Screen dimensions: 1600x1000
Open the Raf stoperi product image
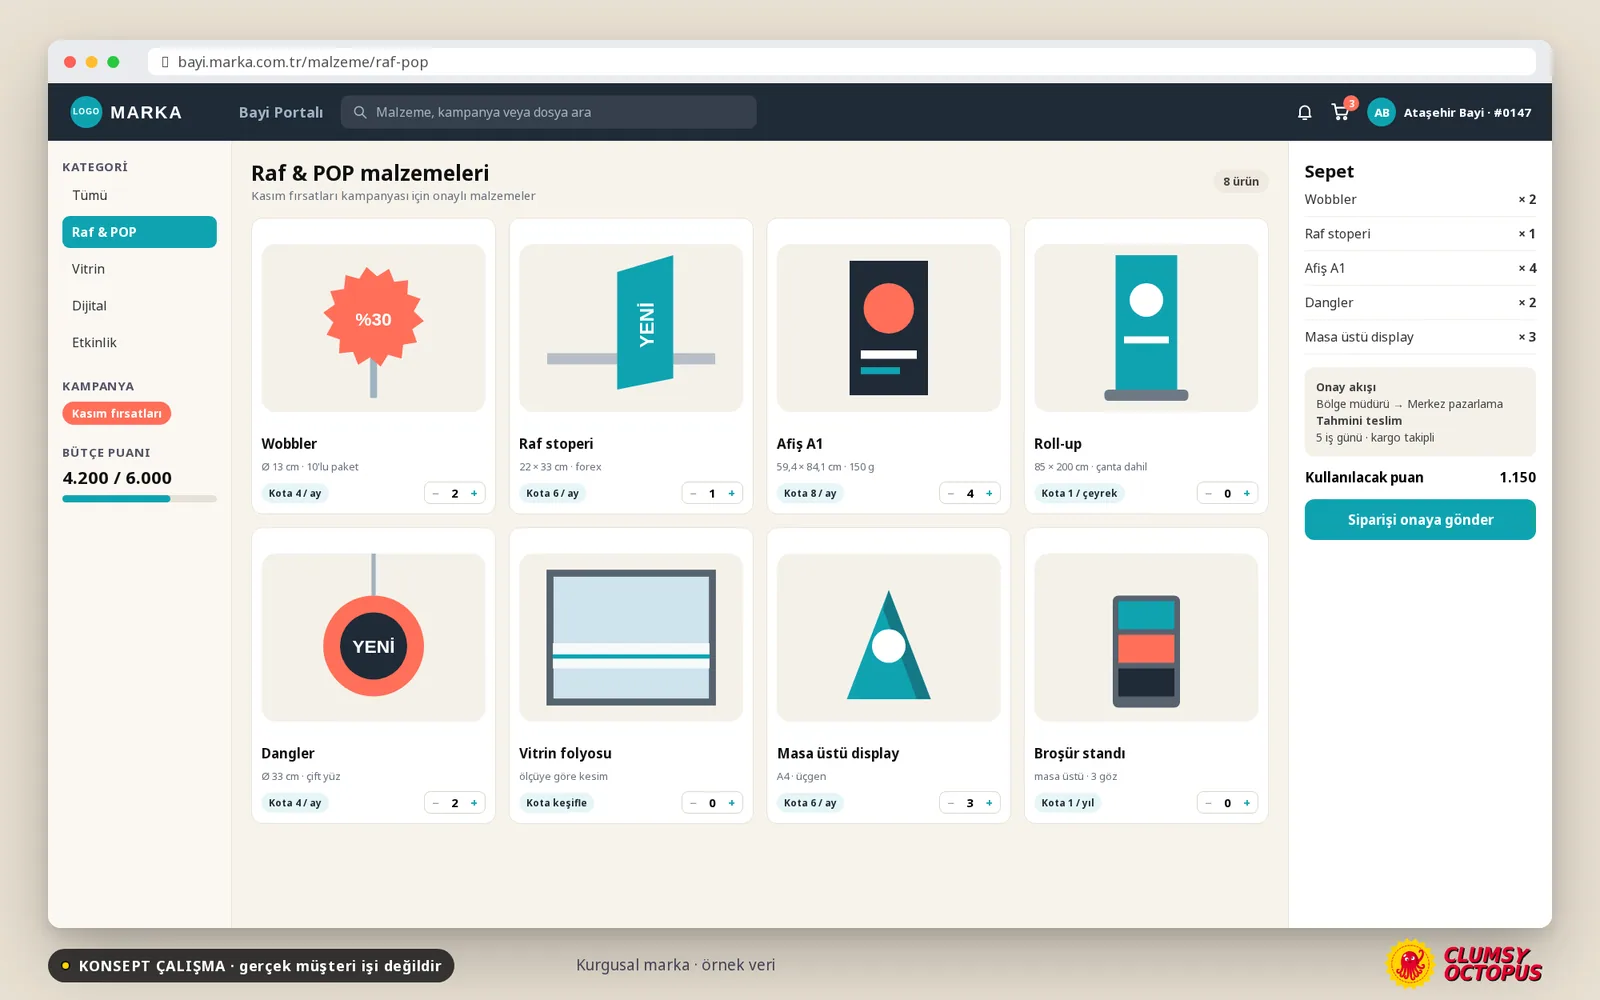[631, 328]
